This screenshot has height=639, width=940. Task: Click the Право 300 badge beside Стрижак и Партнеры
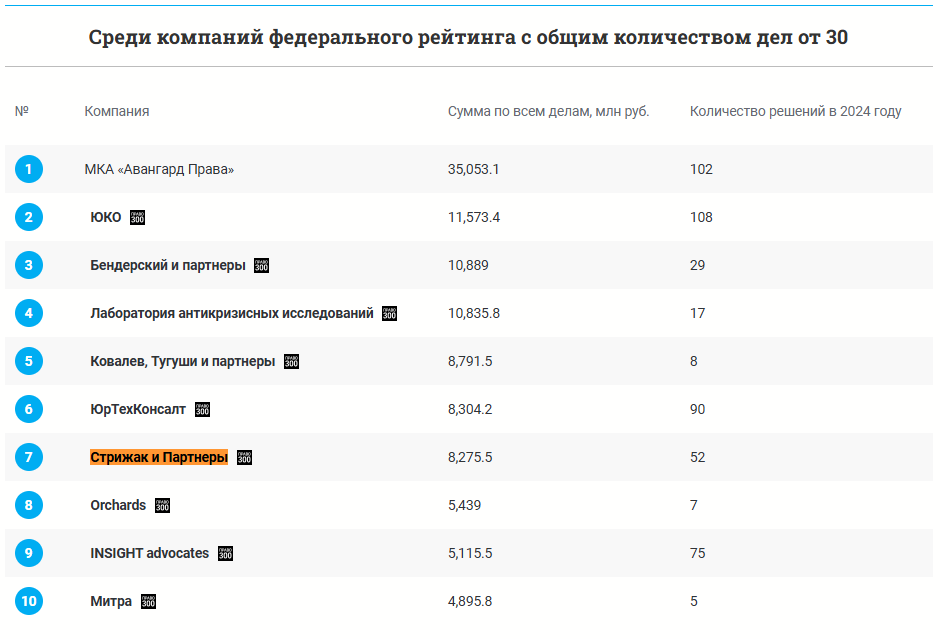(245, 457)
